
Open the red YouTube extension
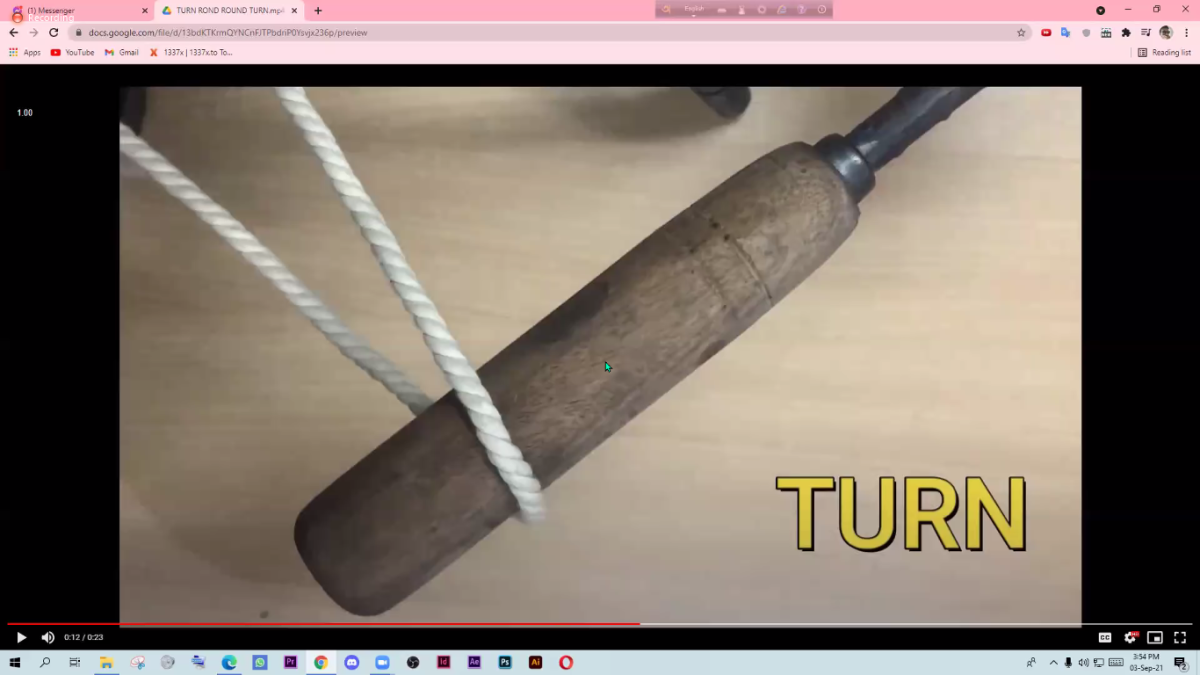(1046, 32)
